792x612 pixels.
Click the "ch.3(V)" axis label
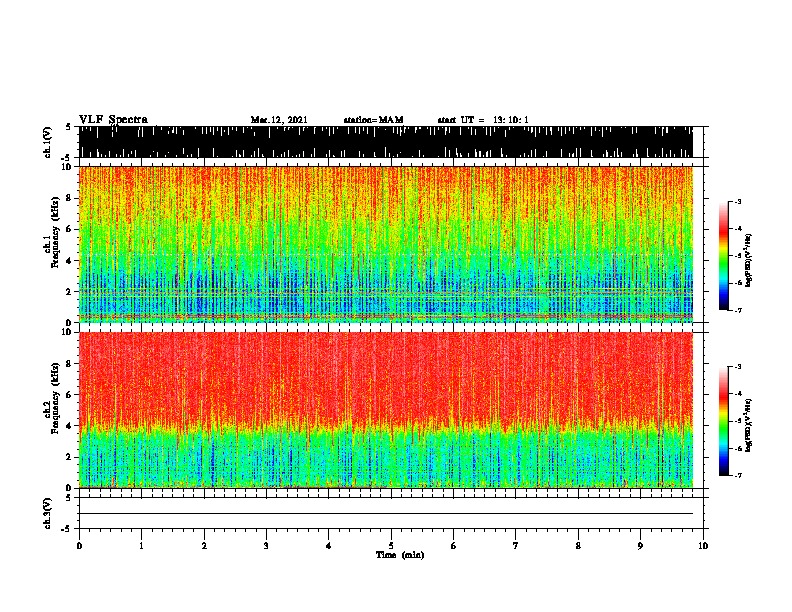point(48,513)
